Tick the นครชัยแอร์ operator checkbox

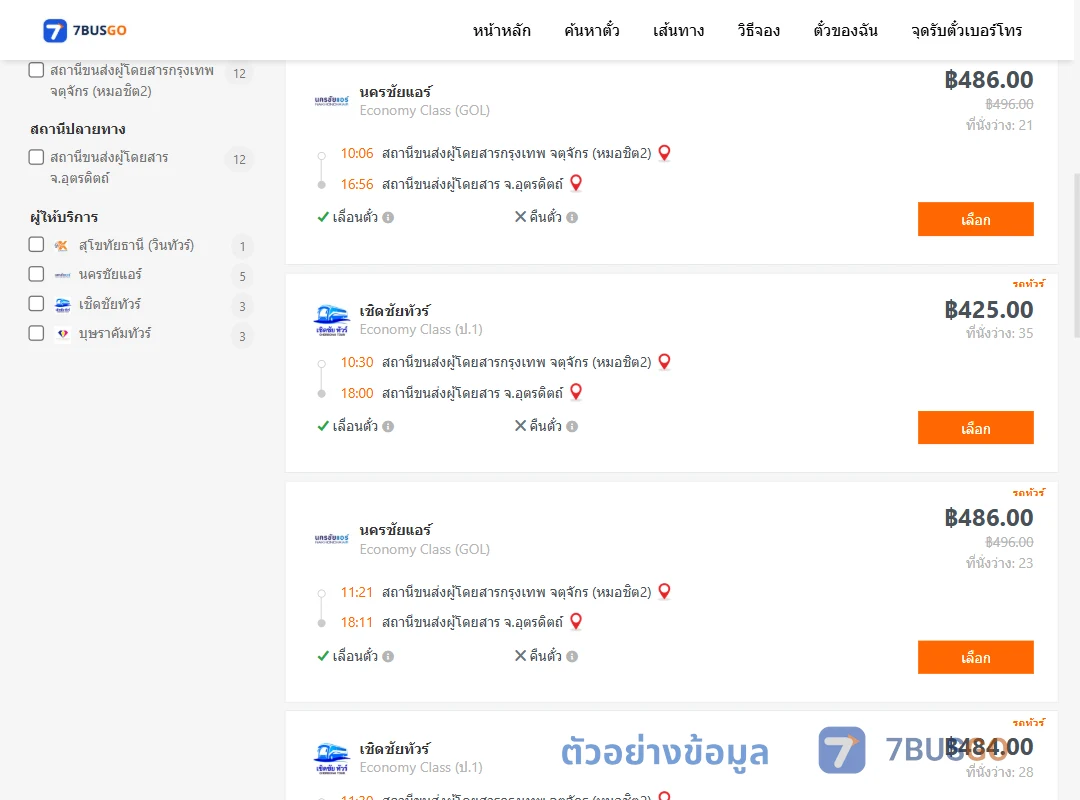point(37,274)
